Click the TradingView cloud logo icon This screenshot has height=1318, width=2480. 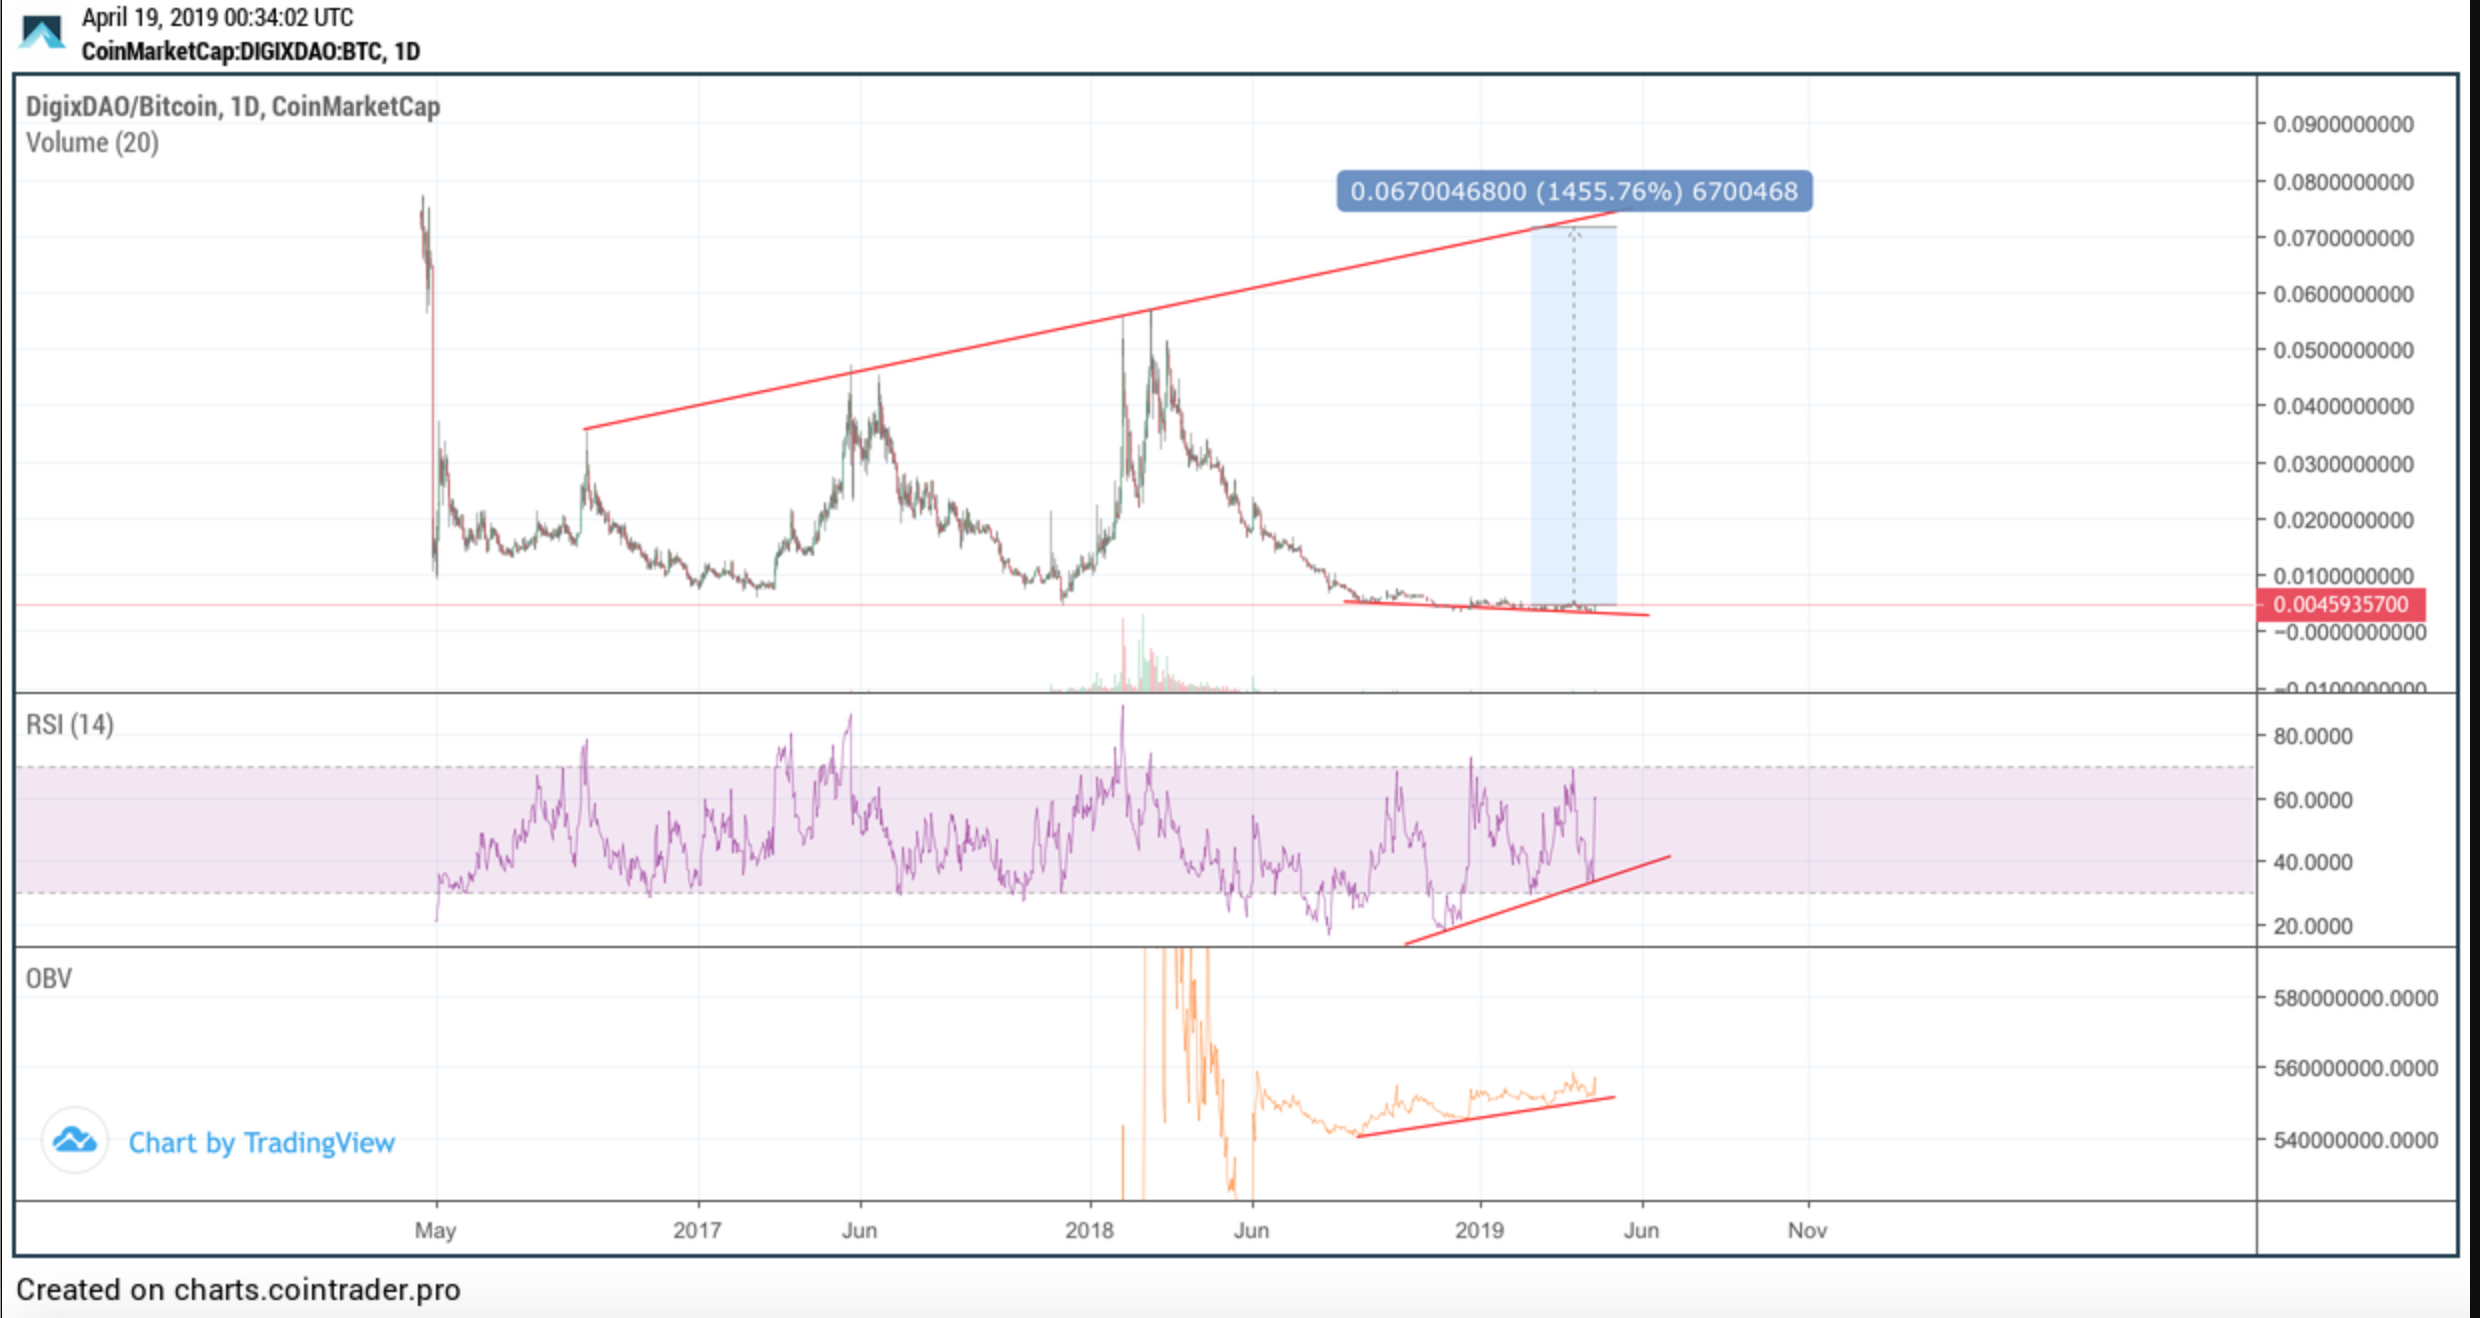(75, 1140)
